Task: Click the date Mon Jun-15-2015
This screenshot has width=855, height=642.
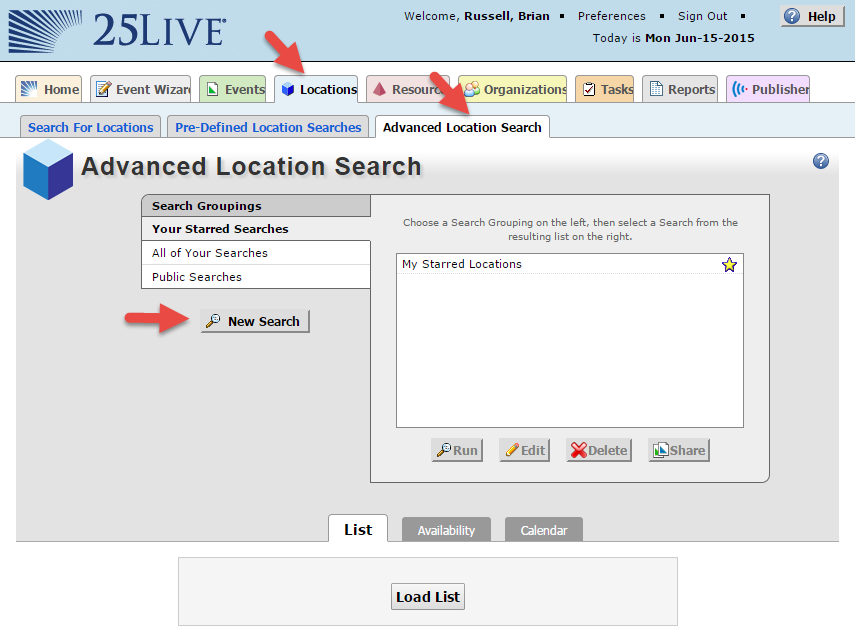Action: (700, 38)
